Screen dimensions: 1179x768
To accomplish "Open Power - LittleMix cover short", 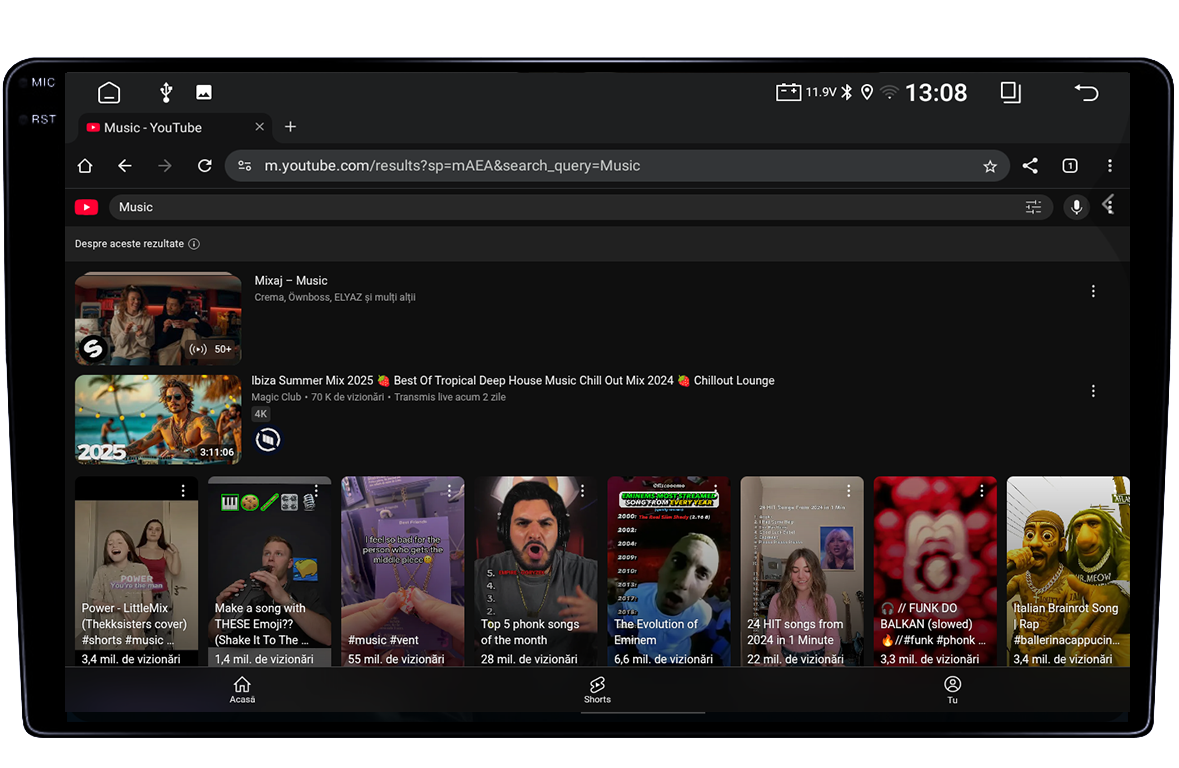I will click(x=136, y=572).
